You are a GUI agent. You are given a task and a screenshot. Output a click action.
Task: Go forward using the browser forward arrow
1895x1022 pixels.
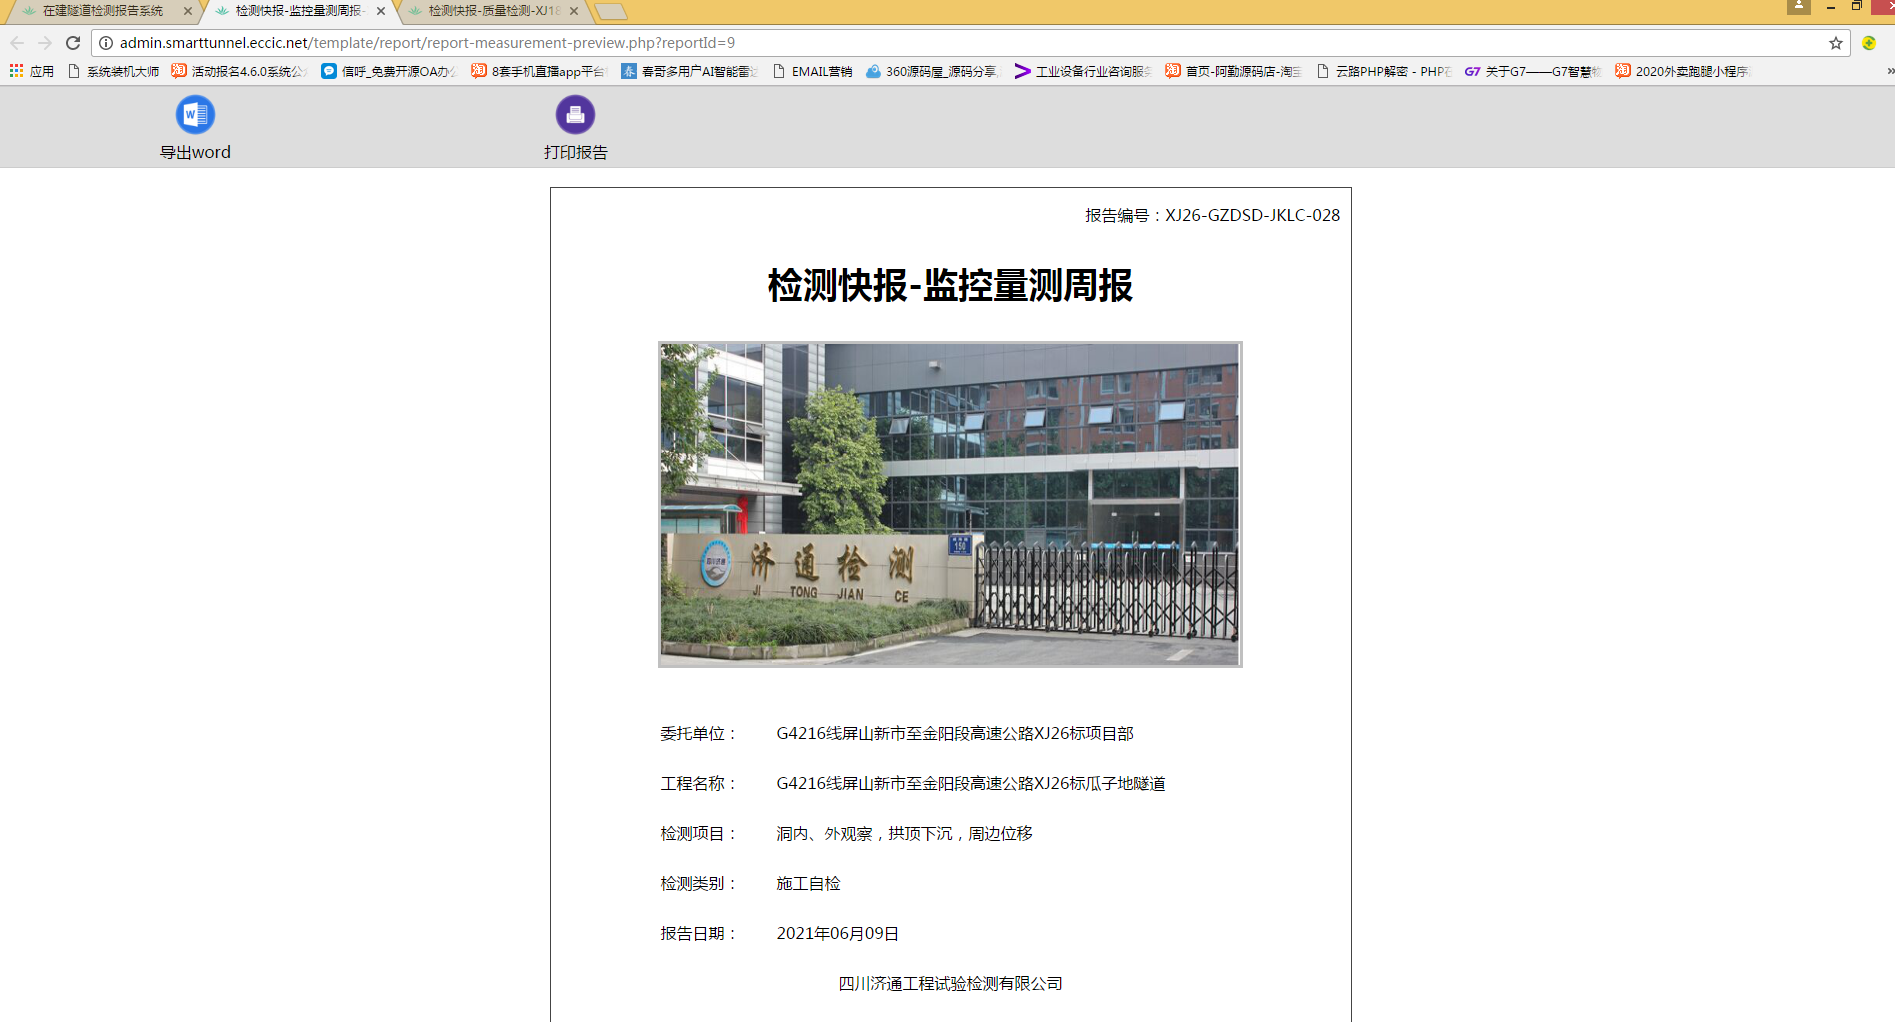coord(45,43)
